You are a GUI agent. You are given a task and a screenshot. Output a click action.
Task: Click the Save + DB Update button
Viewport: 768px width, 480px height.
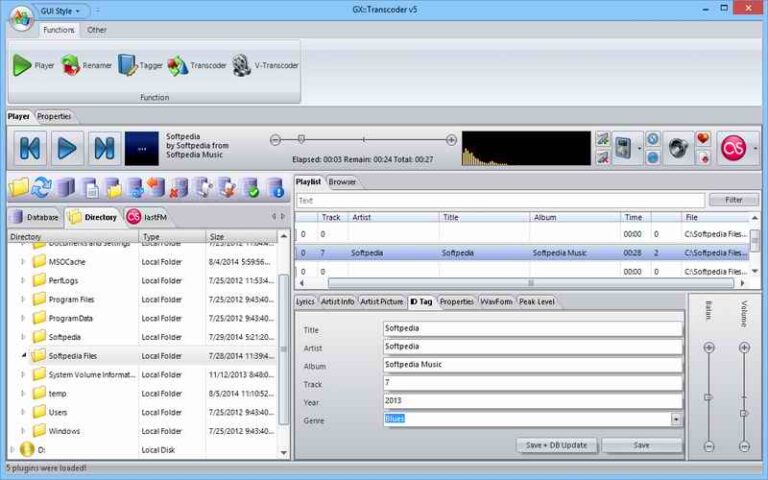tap(557, 445)
